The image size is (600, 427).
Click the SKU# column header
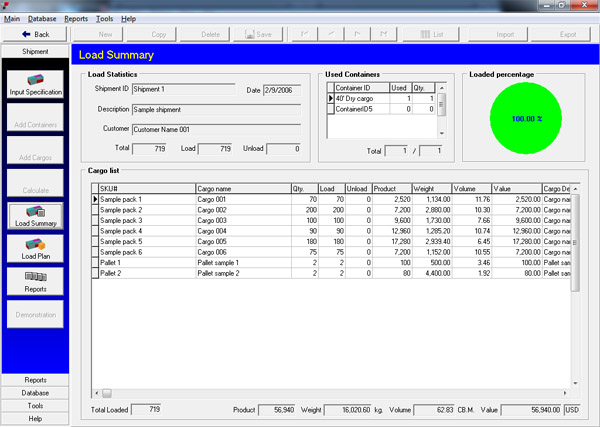click(x=147, y=189)
